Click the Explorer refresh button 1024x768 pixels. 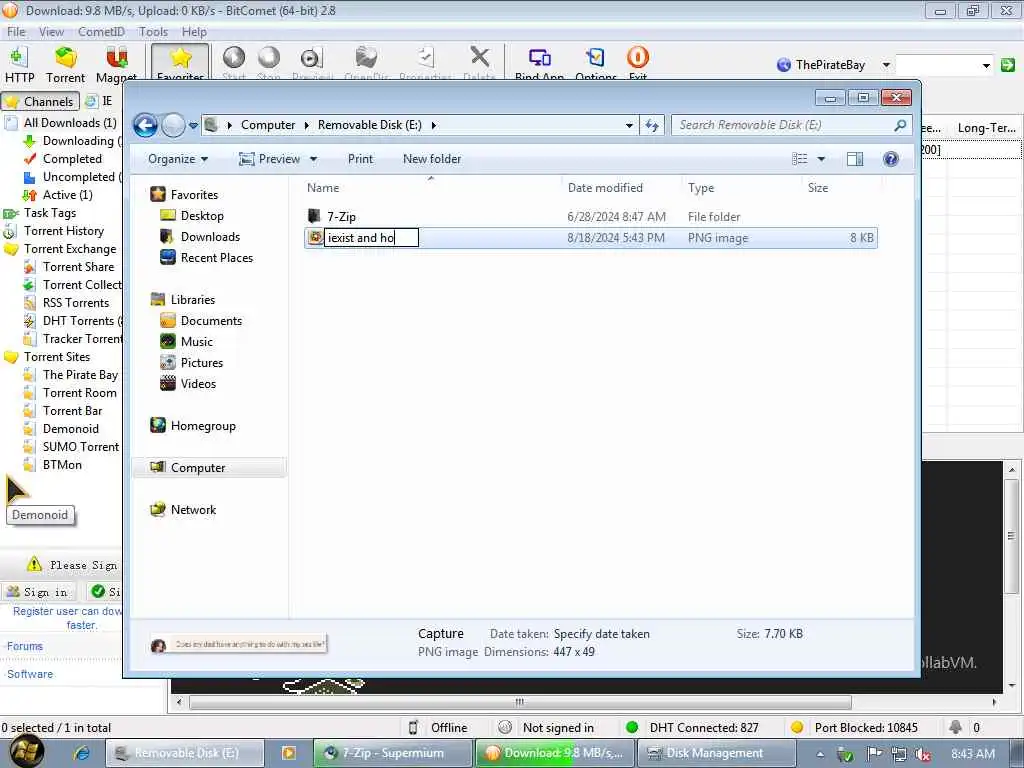(x=652, y=125)
